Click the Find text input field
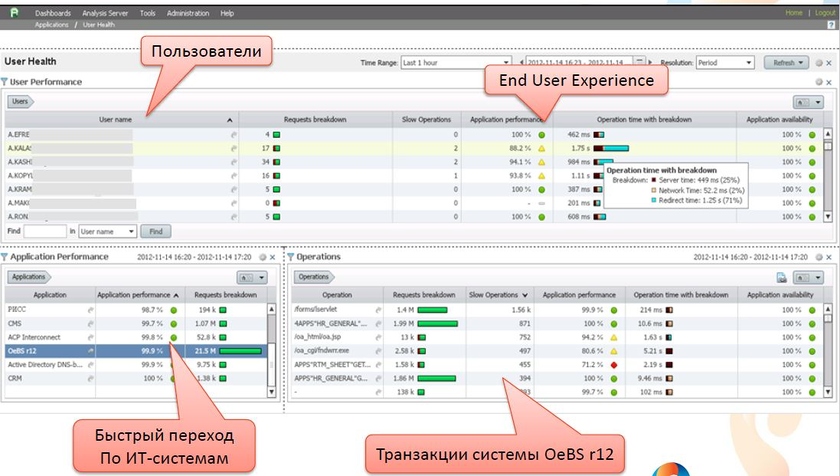This screenshot has width=840, height=476. coord(45,231)
